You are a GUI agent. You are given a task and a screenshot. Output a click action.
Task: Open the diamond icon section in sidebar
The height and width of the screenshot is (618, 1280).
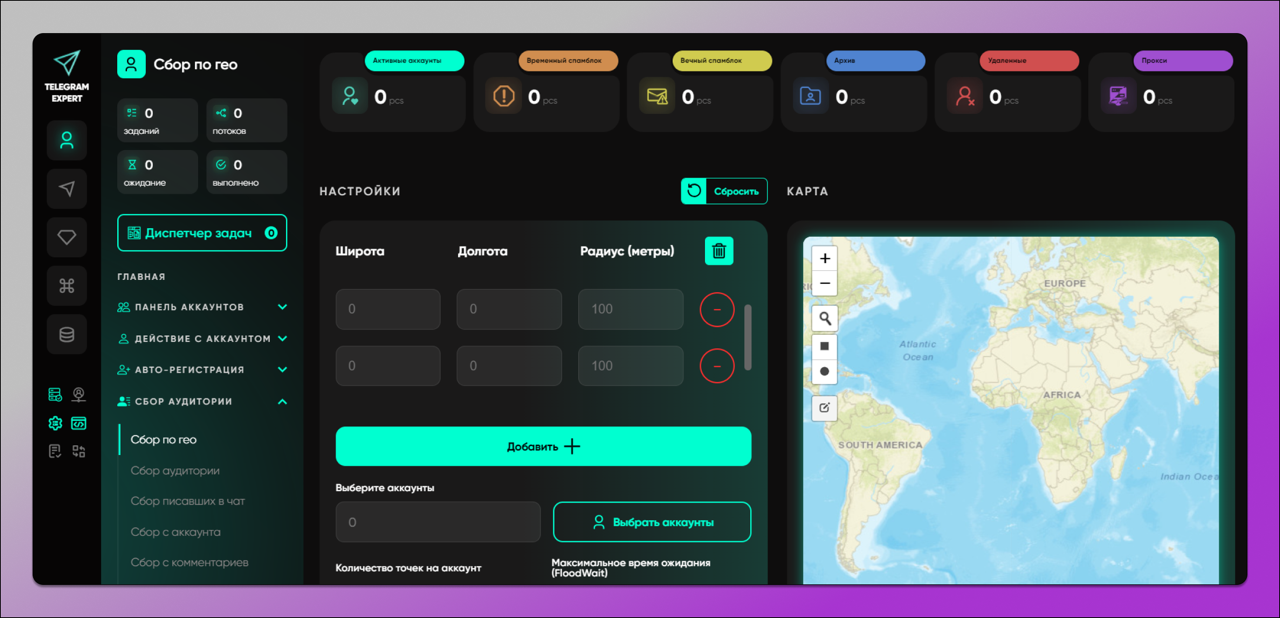[x=67, y=237]
